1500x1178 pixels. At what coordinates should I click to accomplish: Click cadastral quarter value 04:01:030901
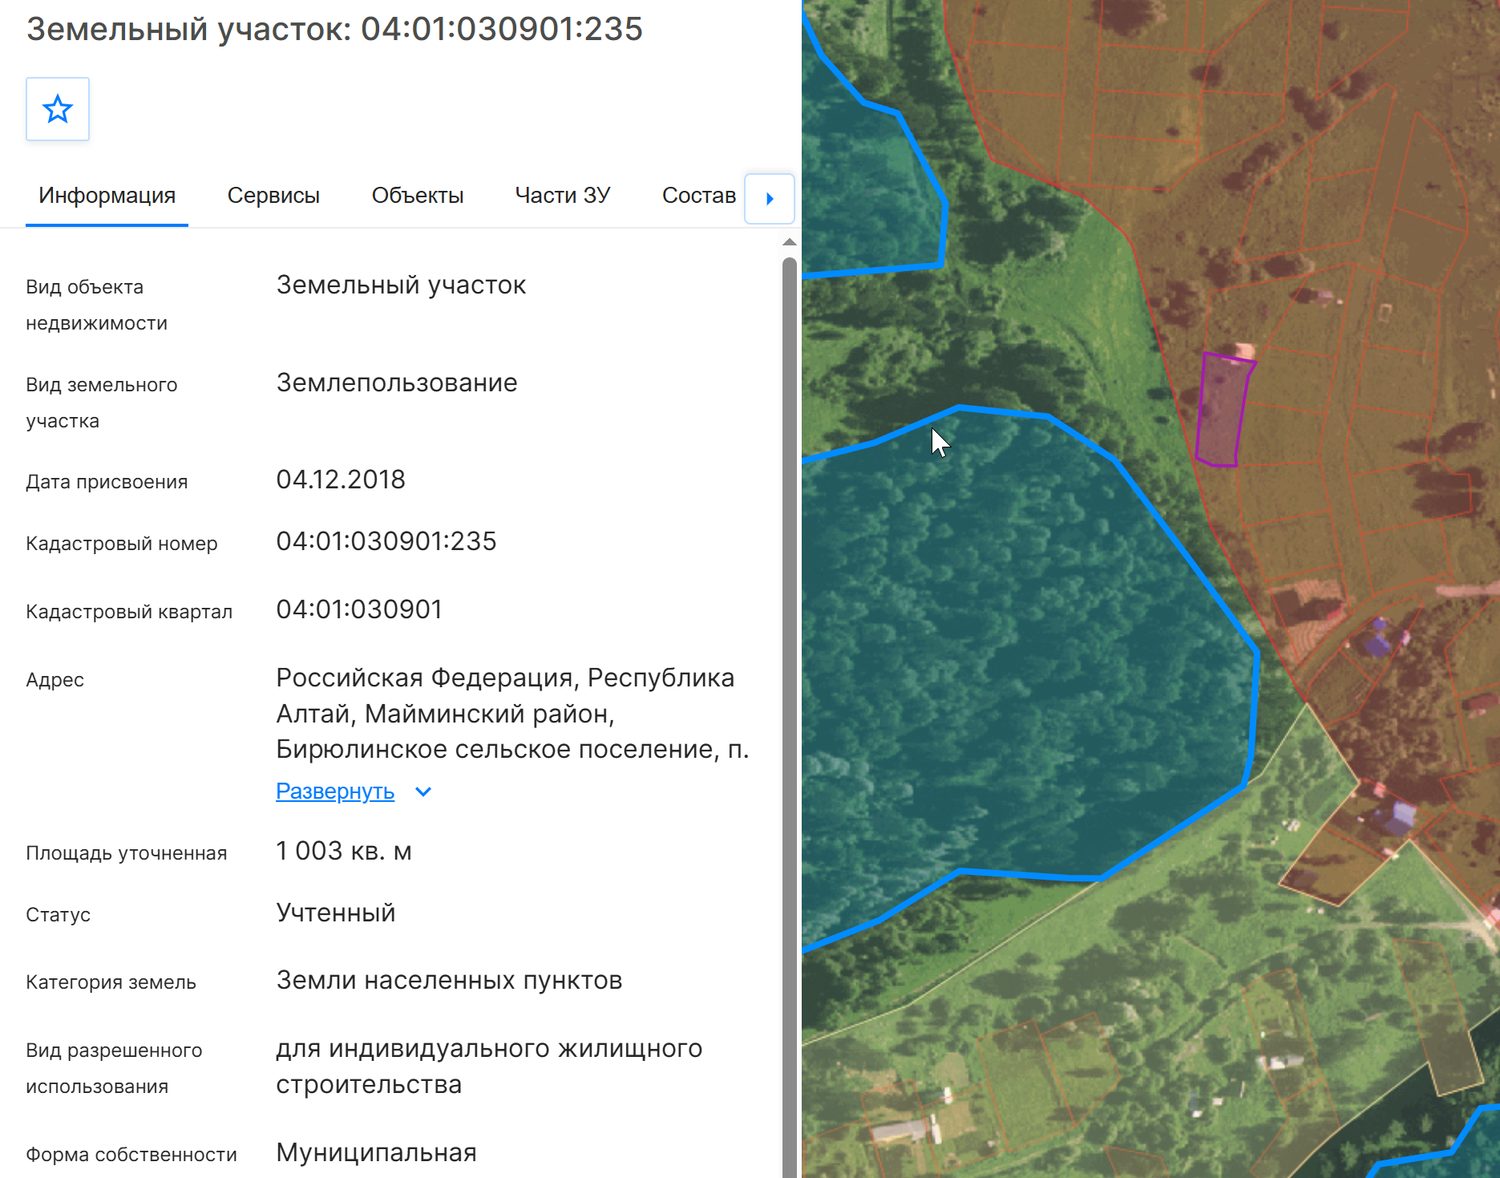tap(359, 609)
